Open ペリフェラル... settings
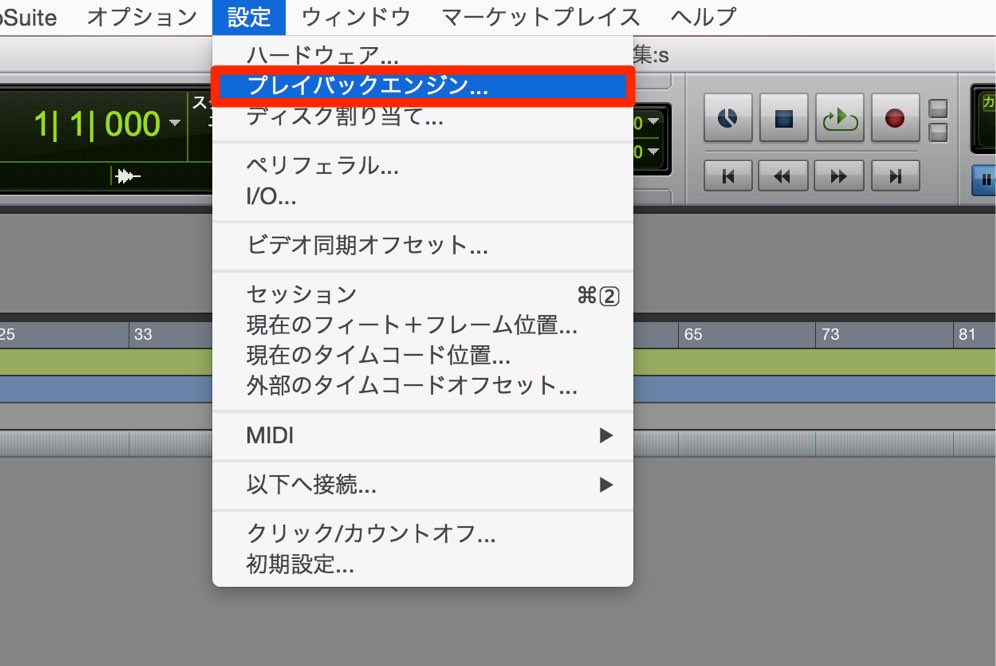 (x=422, y=166)
